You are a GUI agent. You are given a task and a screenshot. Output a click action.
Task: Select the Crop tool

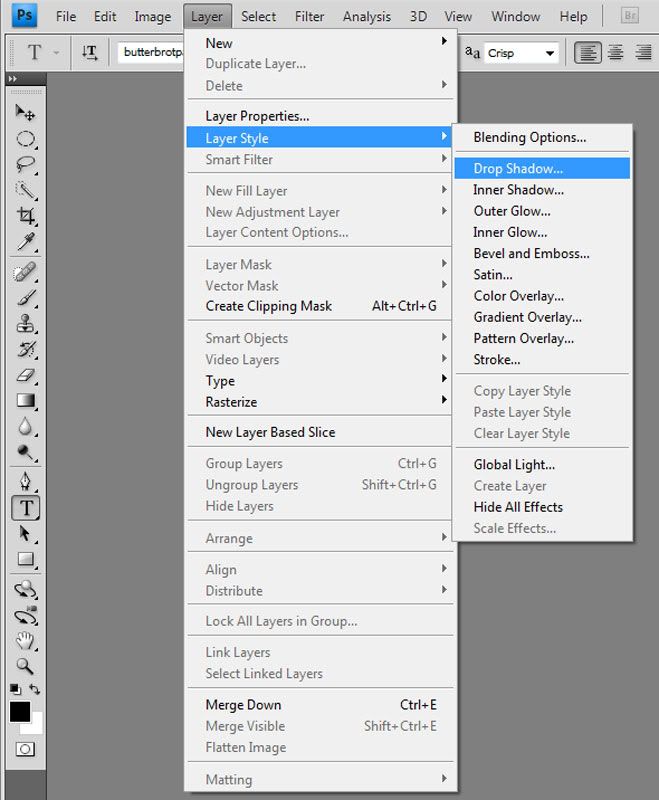point(25,216)
